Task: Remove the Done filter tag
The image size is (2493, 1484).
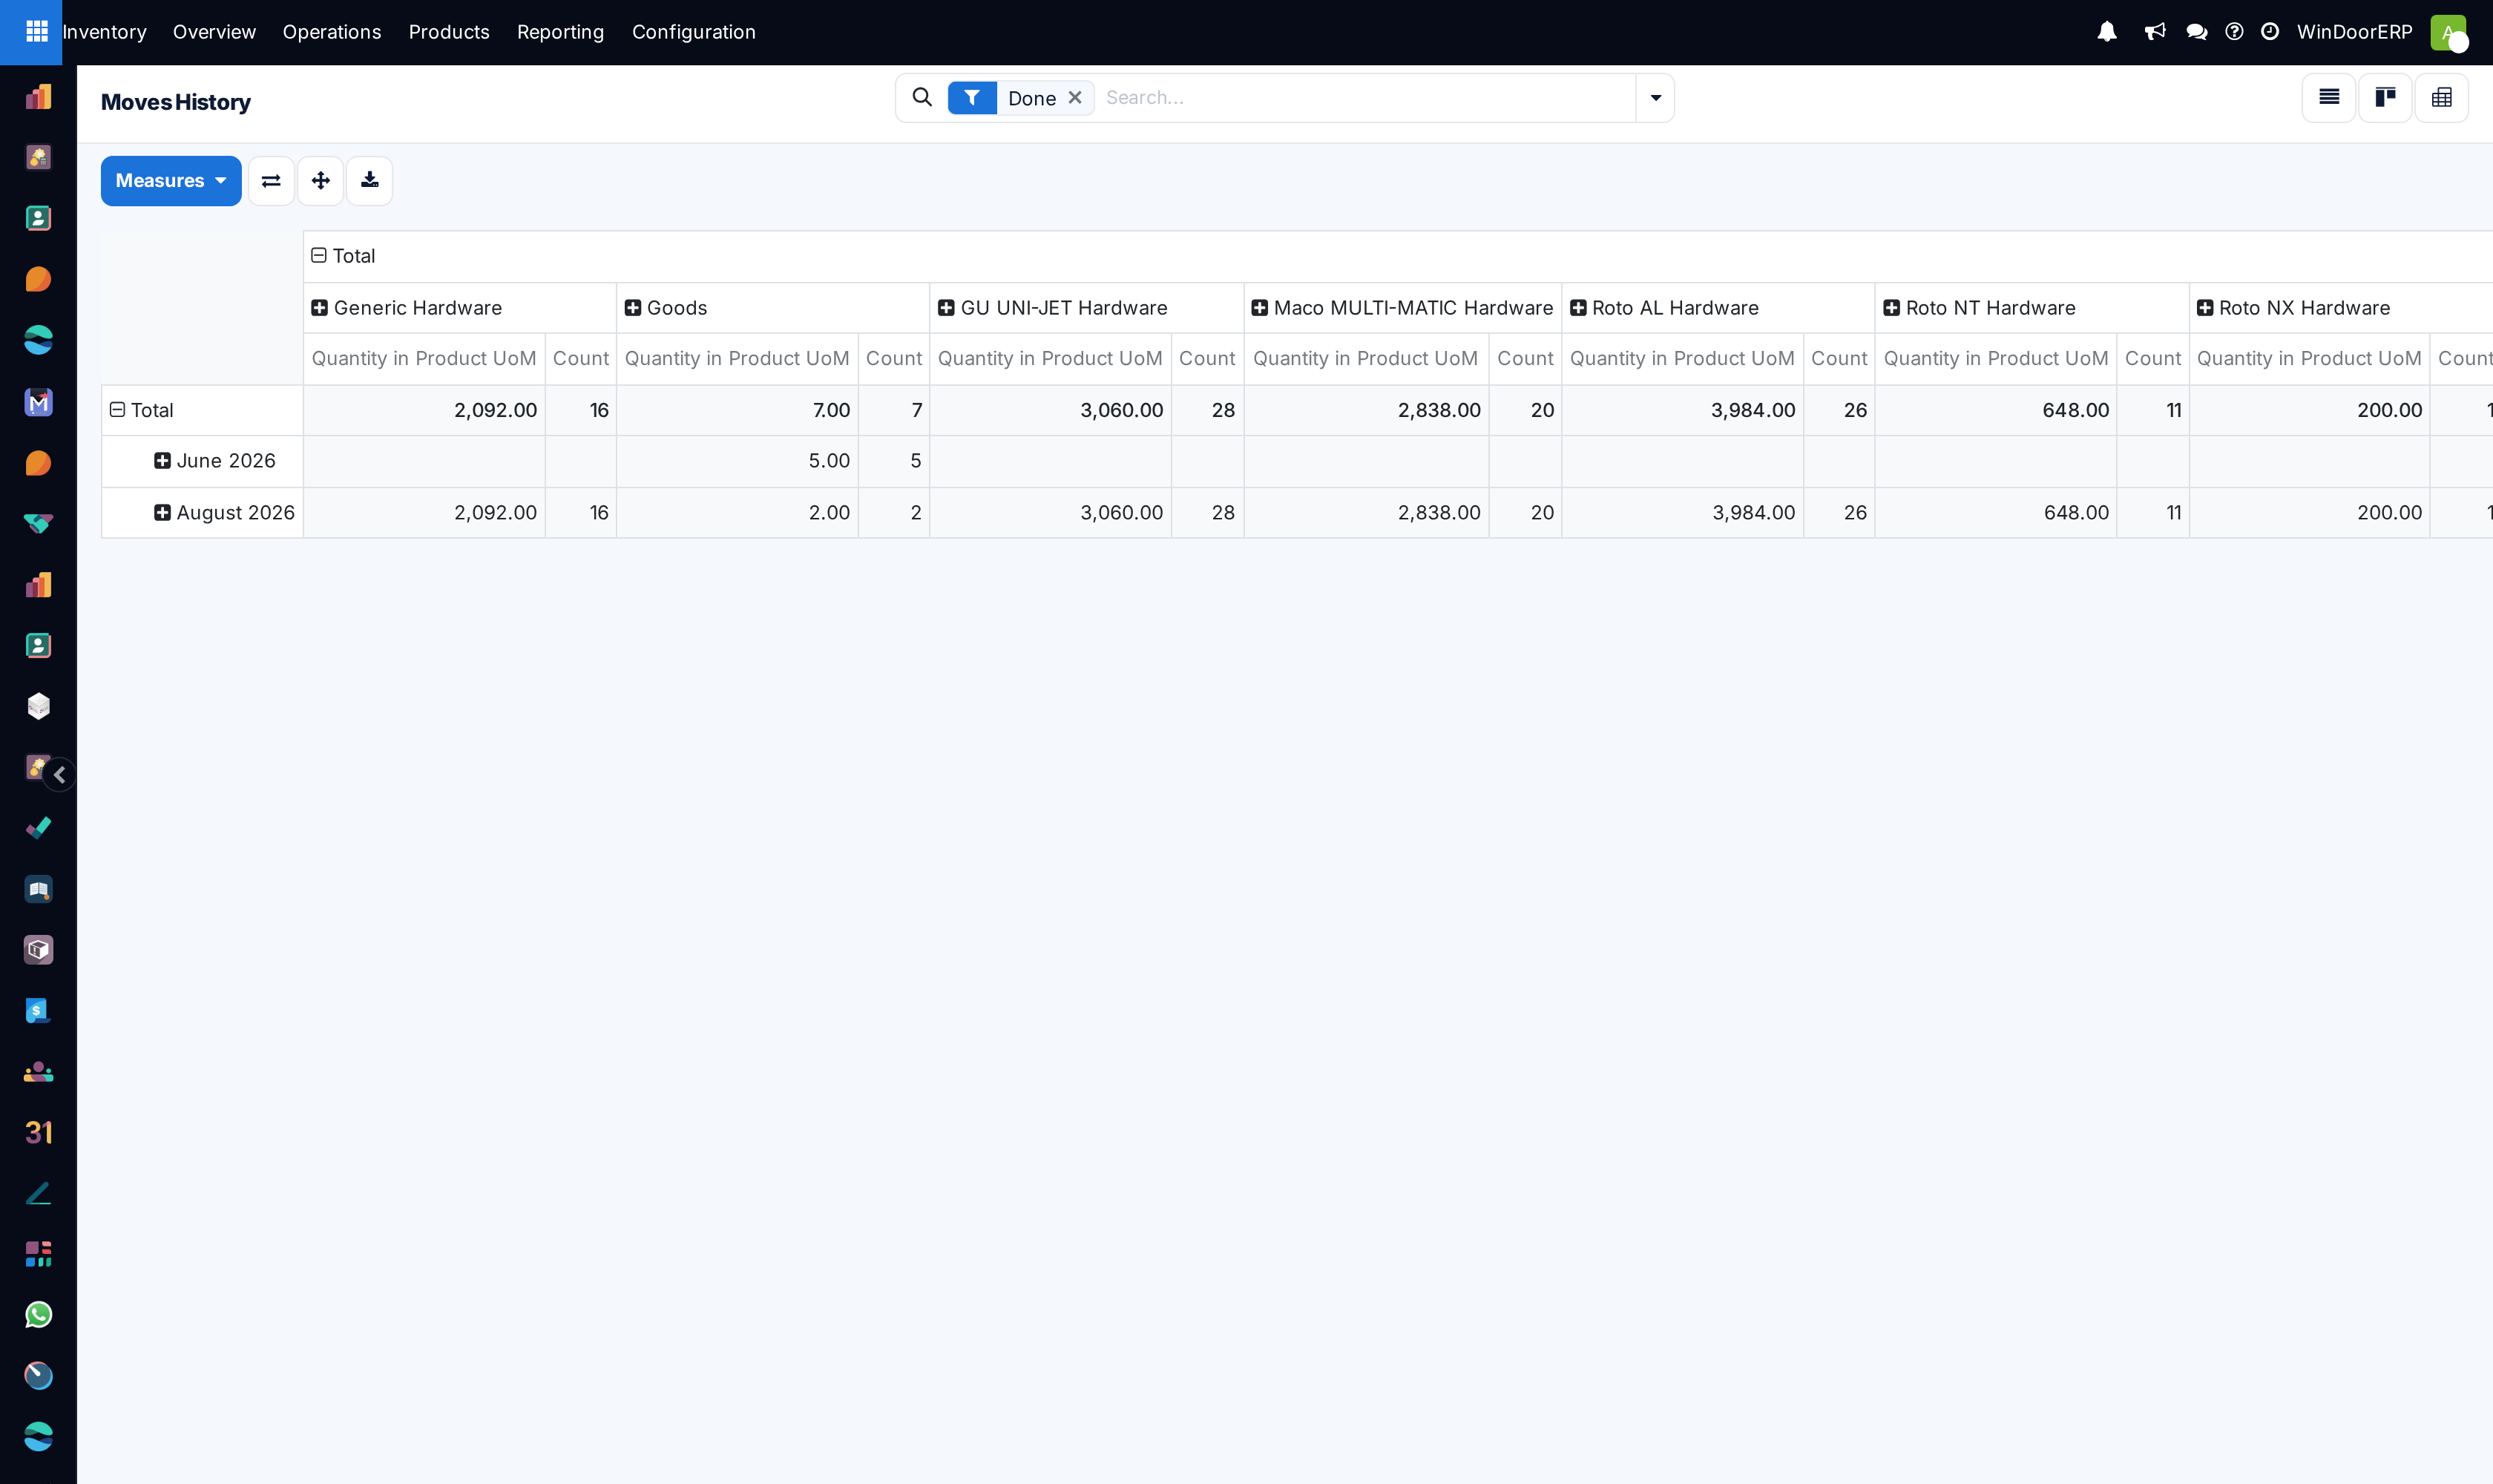Action: 1075,98
